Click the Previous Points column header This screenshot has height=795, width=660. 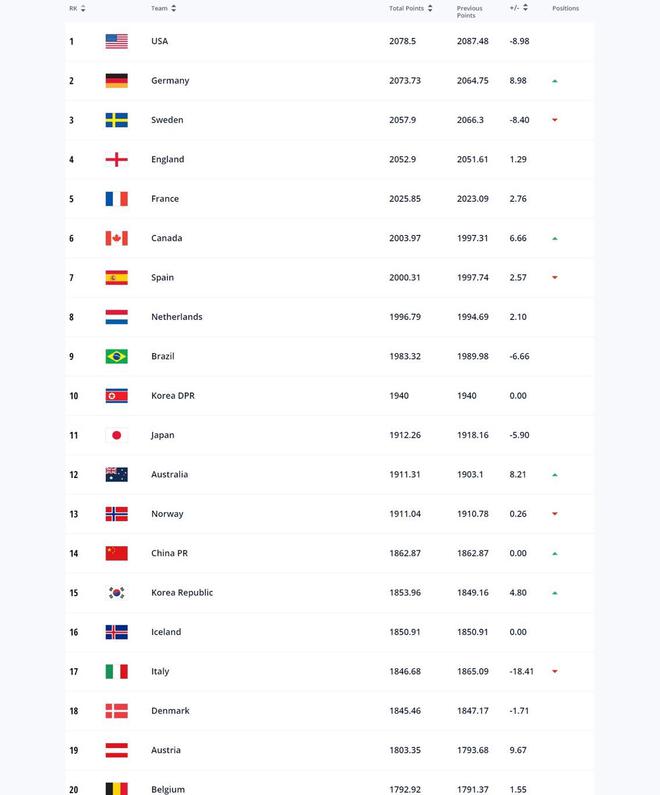(x=469, y=12)
